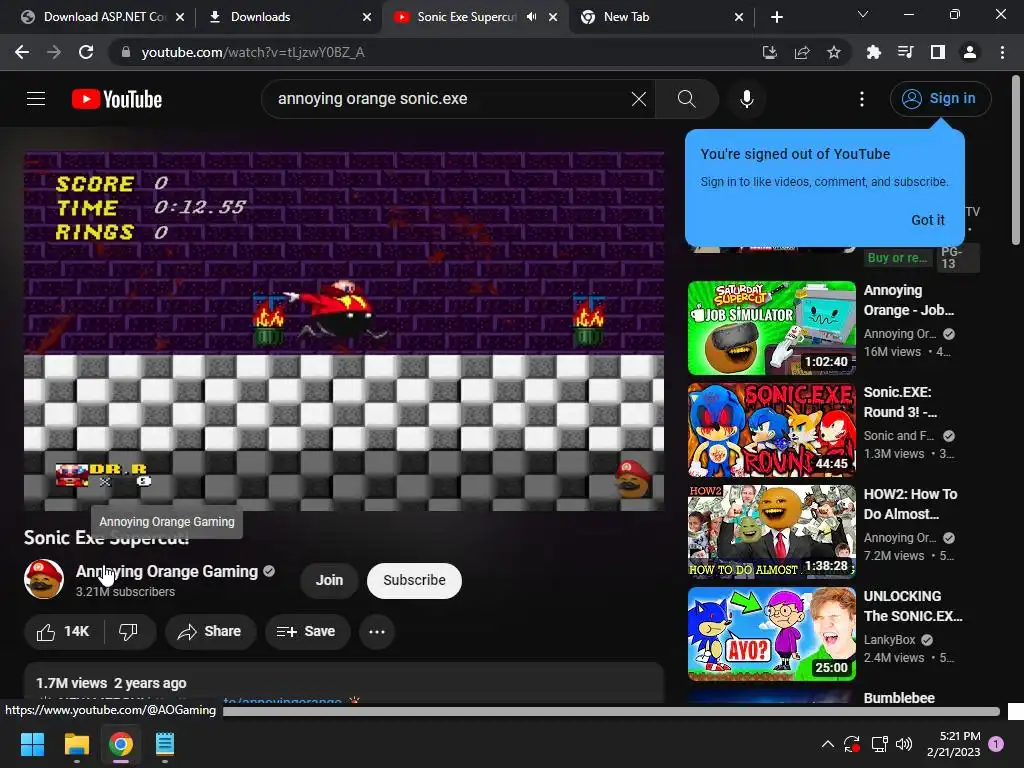Viewport: 1024px width, 768px height.
Task: Close the Downloads tab
Action: coord(367,18)
